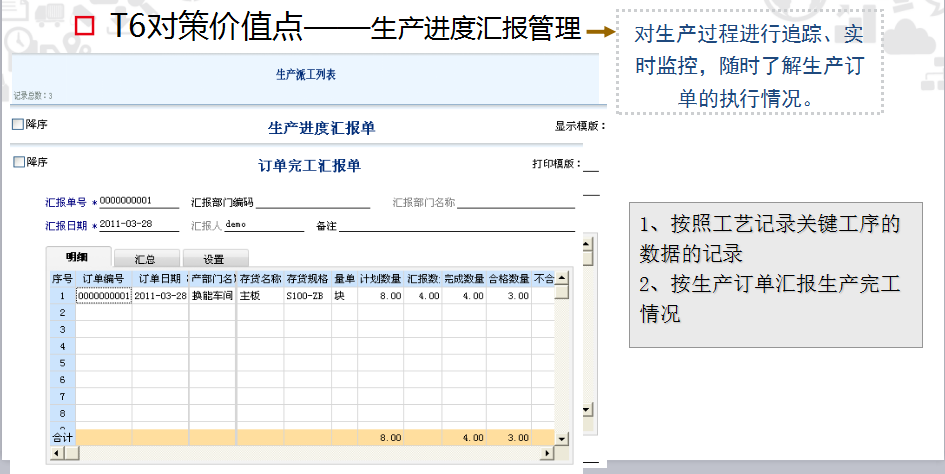Select the 换能车间 department cell
945x474 pixels.
[x=212, y=295]
